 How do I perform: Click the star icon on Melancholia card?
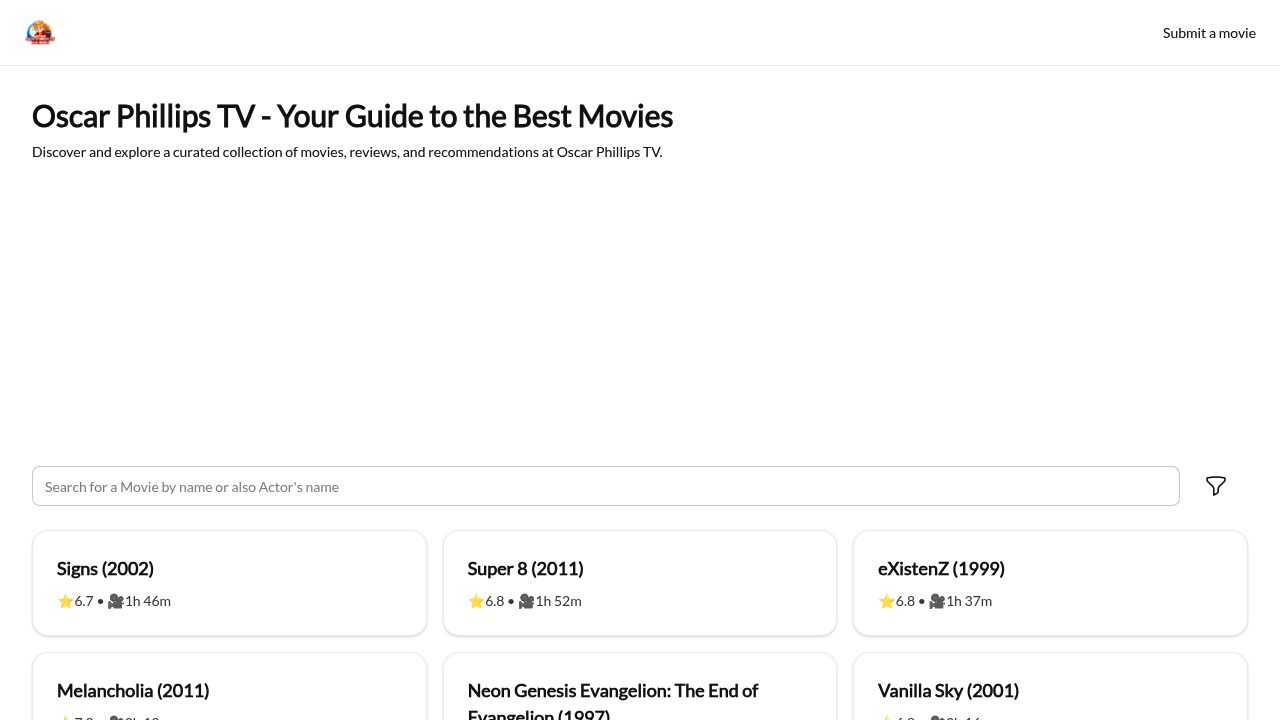(64, 718)
